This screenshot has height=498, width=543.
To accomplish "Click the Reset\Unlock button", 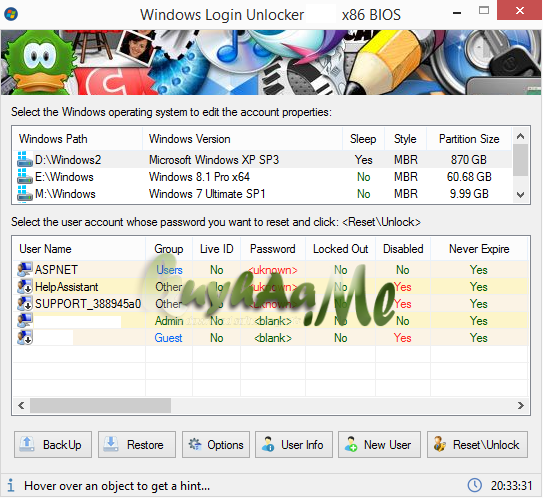I will 477,444.
